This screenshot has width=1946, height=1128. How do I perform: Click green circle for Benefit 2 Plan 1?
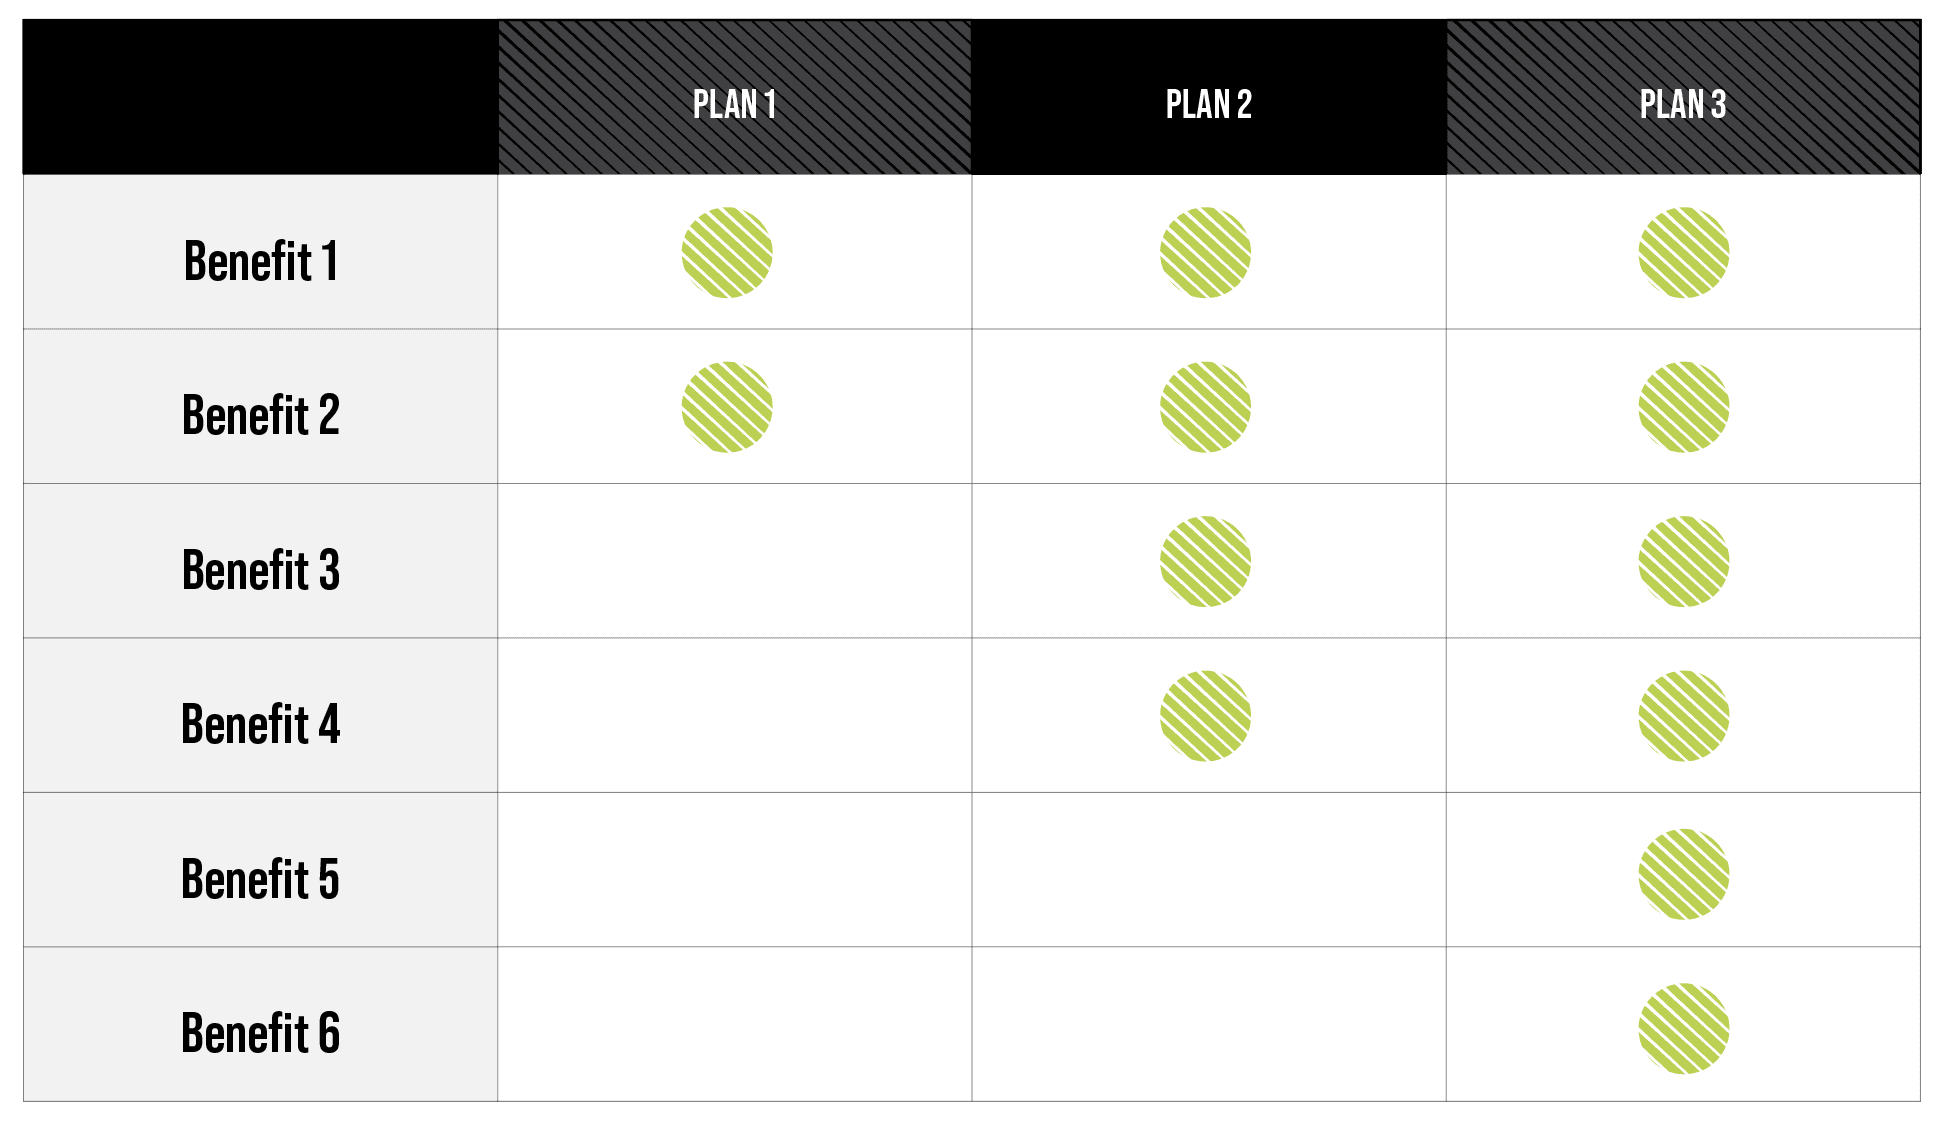click(727, 407)
